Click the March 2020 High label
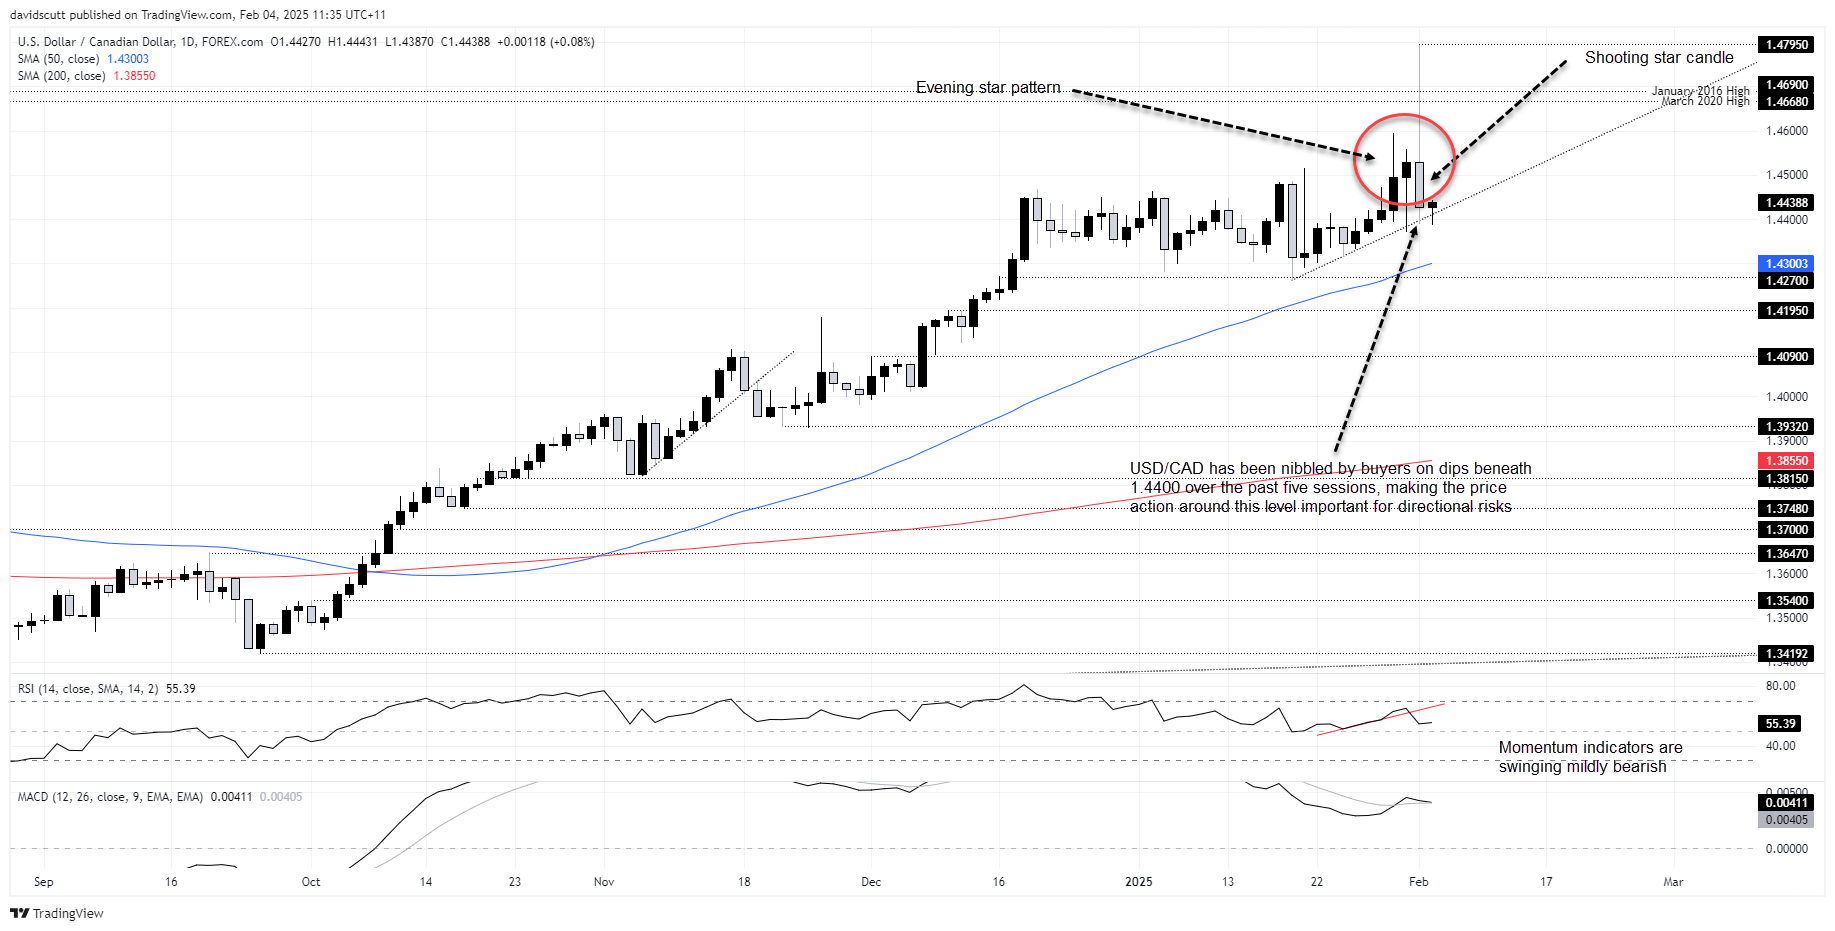1835x931 pixels. (x=1706, y=101)
